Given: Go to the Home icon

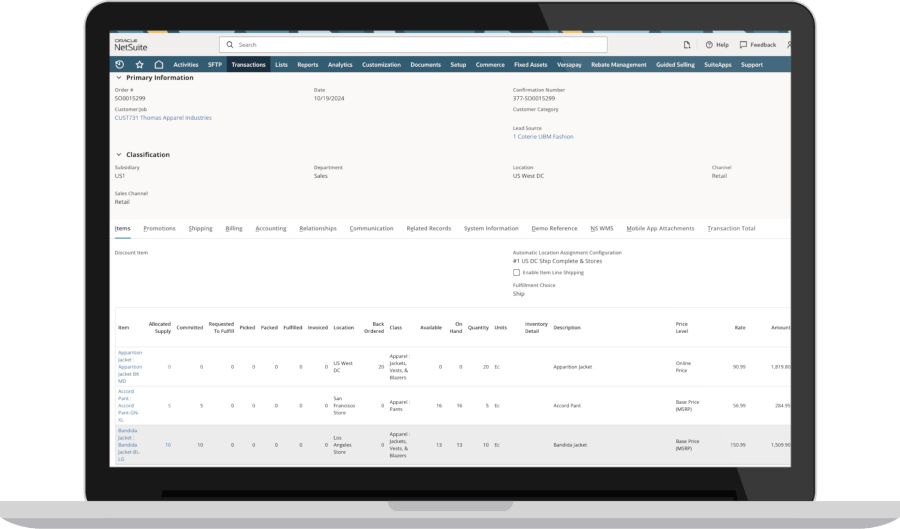Looking at the screenshot, I should [x=159, y=65].
